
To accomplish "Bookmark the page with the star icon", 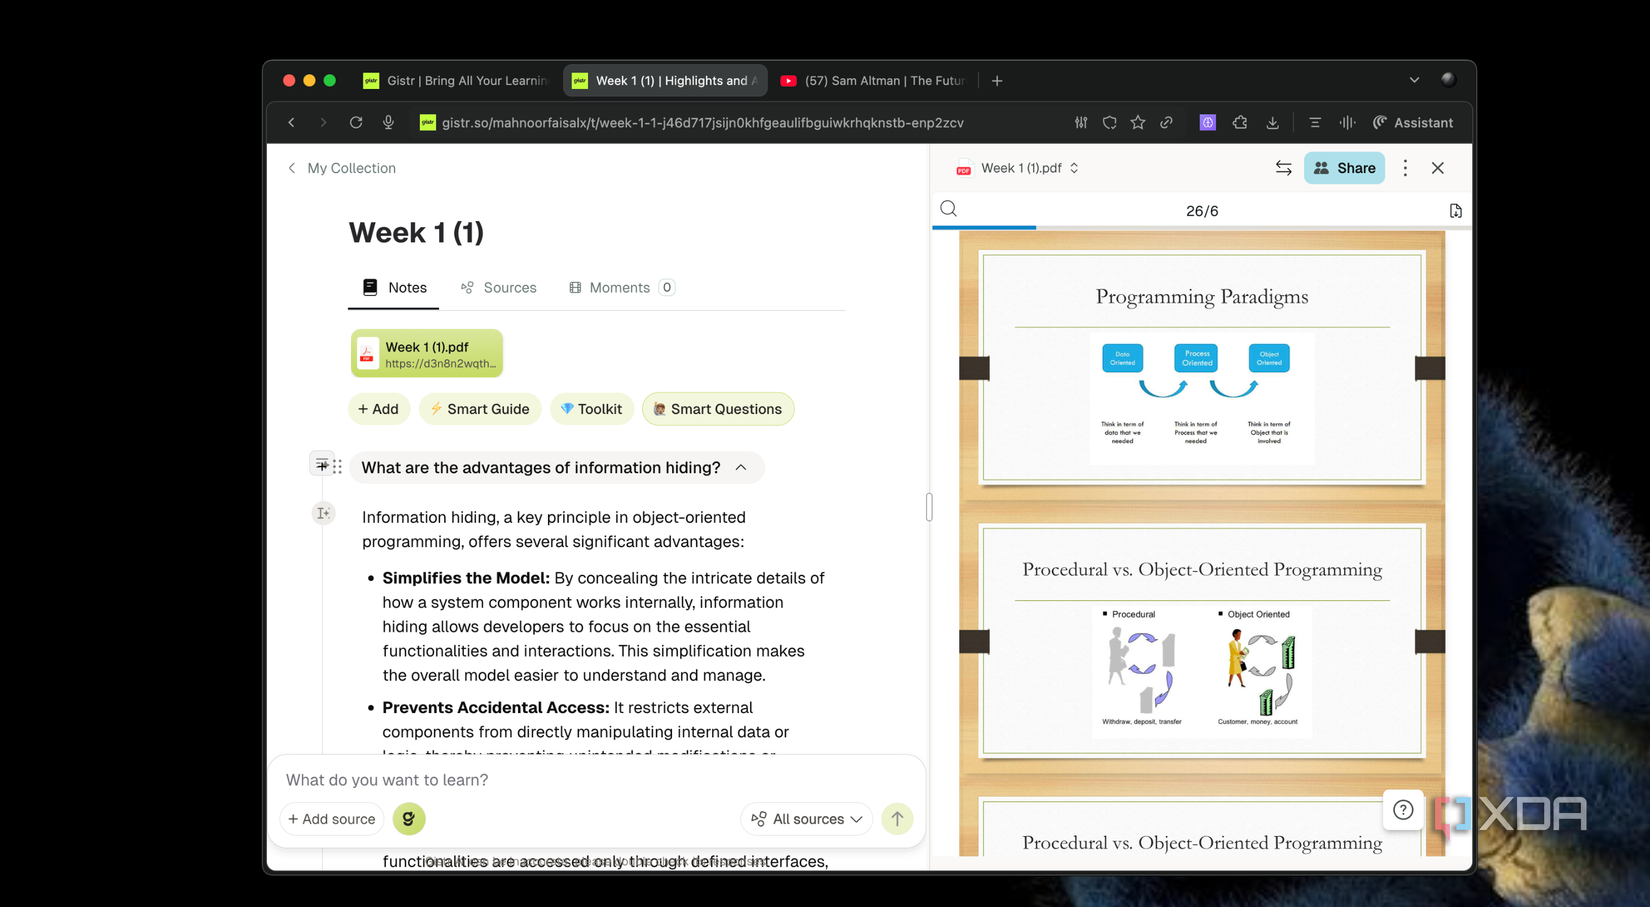I will 1137,122.
